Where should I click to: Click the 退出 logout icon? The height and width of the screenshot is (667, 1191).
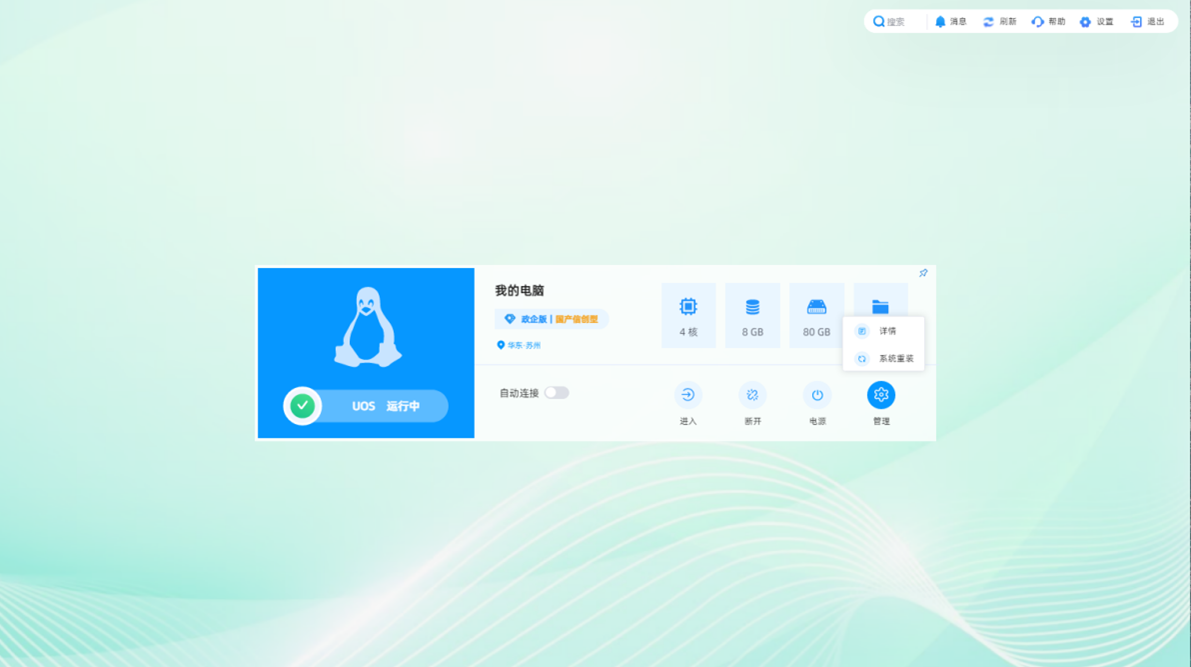pos(1136,22)
